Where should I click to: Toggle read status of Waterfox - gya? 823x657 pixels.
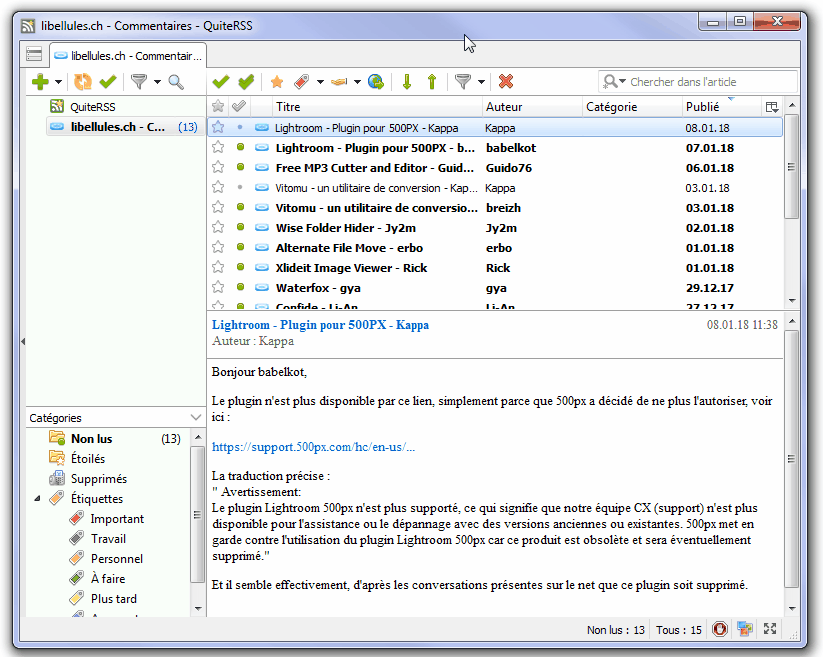[240, 287]
